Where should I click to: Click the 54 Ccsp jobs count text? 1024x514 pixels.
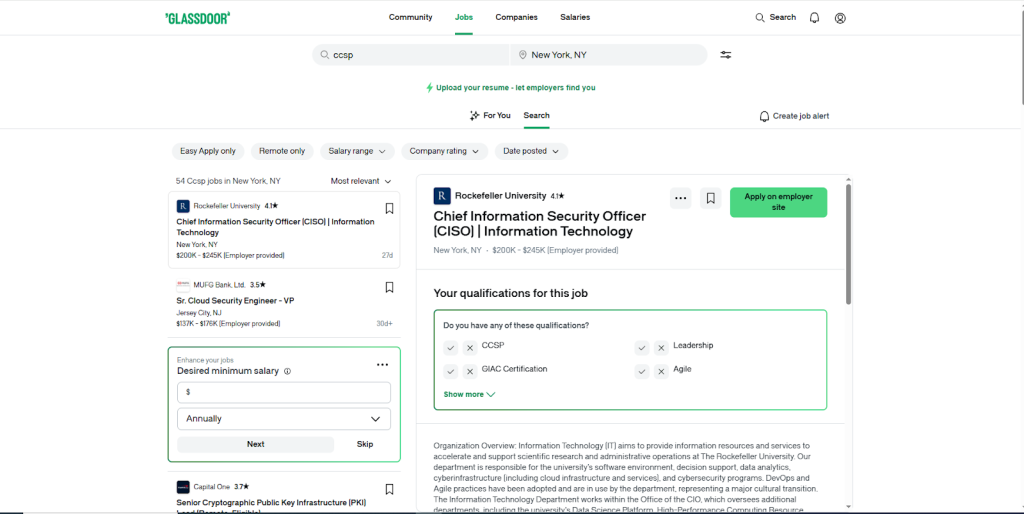tap(228, 181)
